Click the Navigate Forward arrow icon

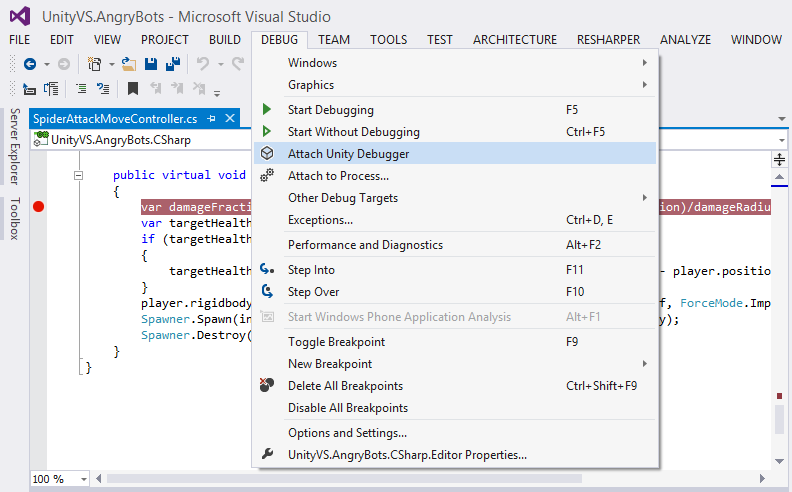tap(64, 64)
